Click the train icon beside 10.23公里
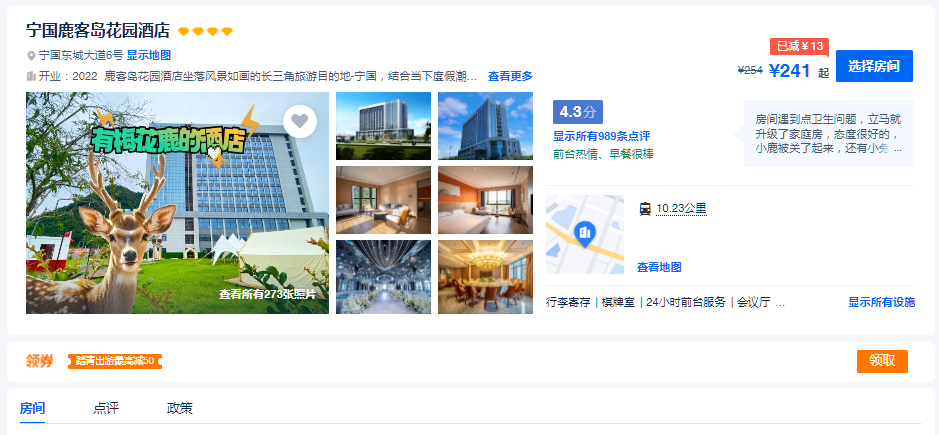Image resolution: width=939 pixels, height=435 pixels. [x=645, y=209]
